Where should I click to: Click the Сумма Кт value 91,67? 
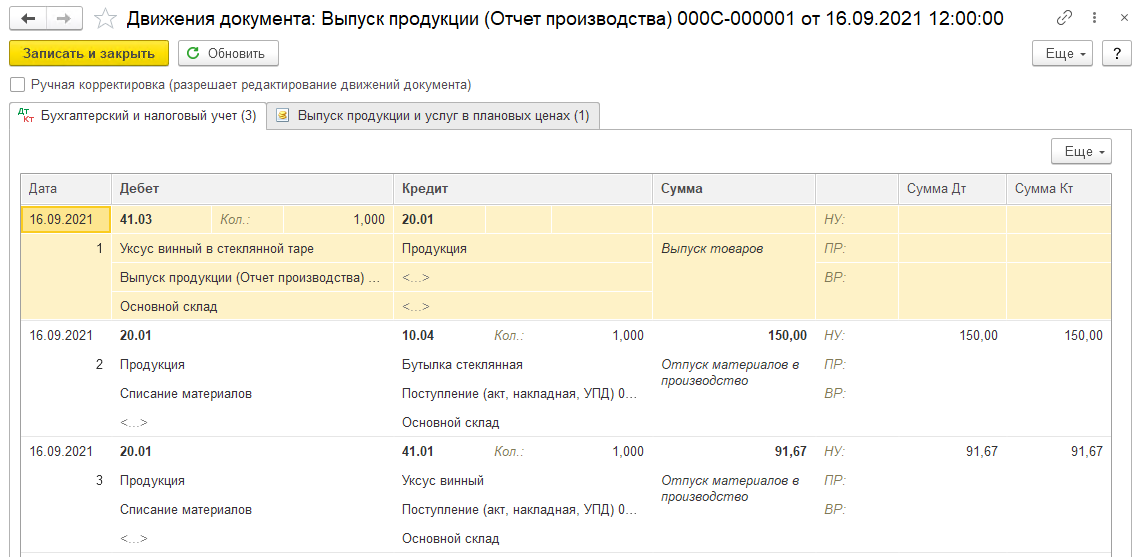click(x=1059, y=451)
